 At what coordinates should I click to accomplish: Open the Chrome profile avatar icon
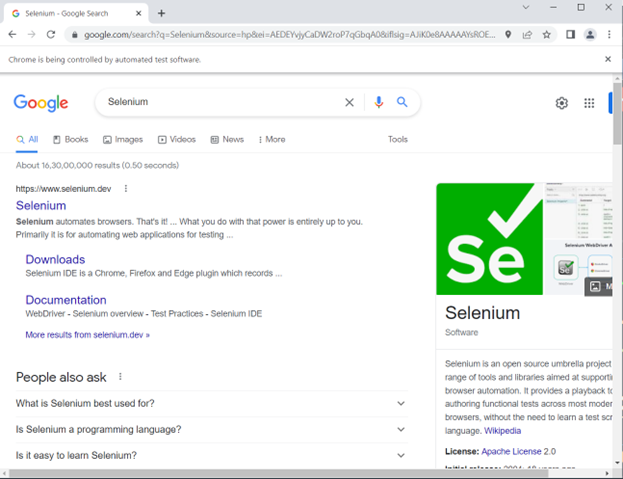point(590,35)
